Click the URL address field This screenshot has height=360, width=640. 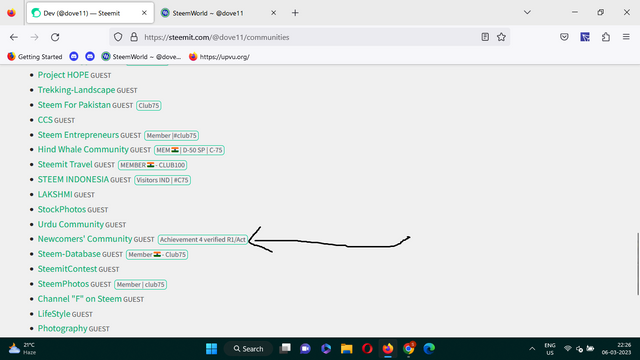(310, 37)
